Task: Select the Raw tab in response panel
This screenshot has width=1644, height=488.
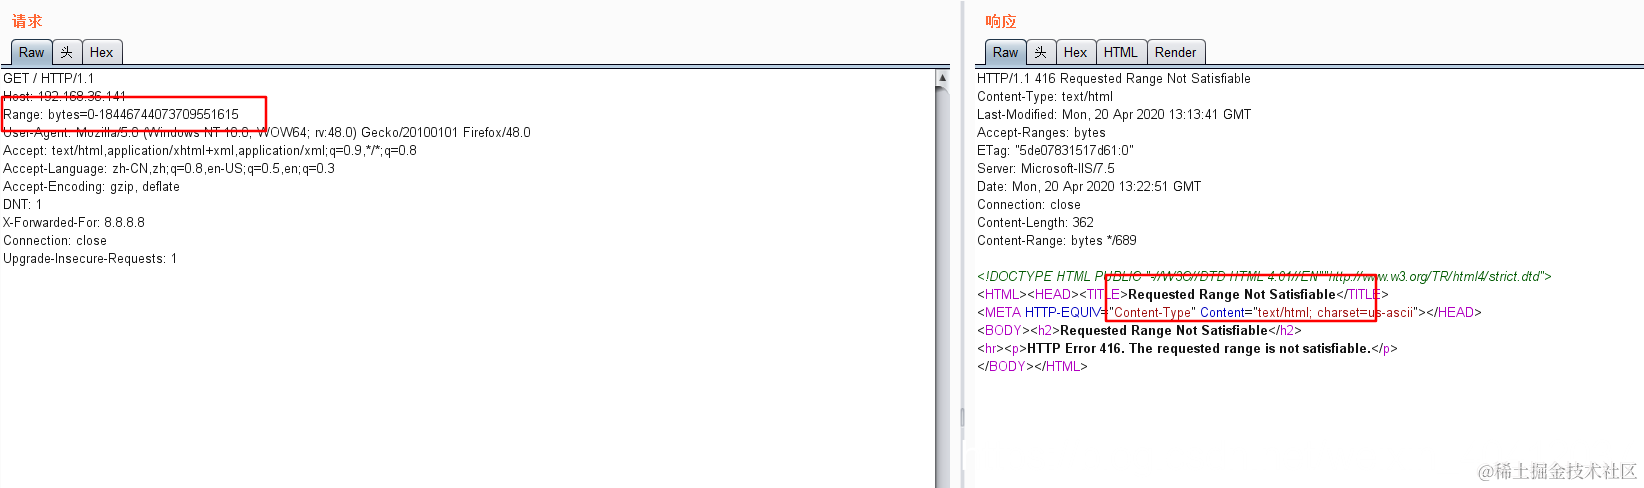Action: click(1005, 52)
